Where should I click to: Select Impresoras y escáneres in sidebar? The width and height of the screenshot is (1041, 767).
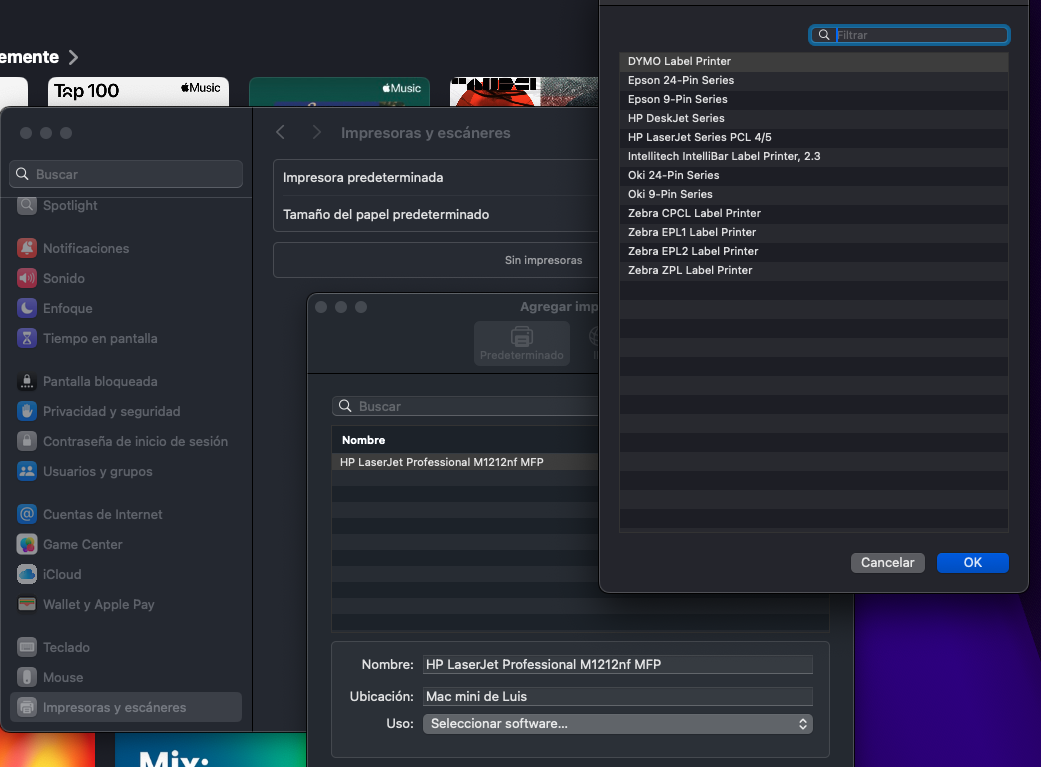[126, 707]
